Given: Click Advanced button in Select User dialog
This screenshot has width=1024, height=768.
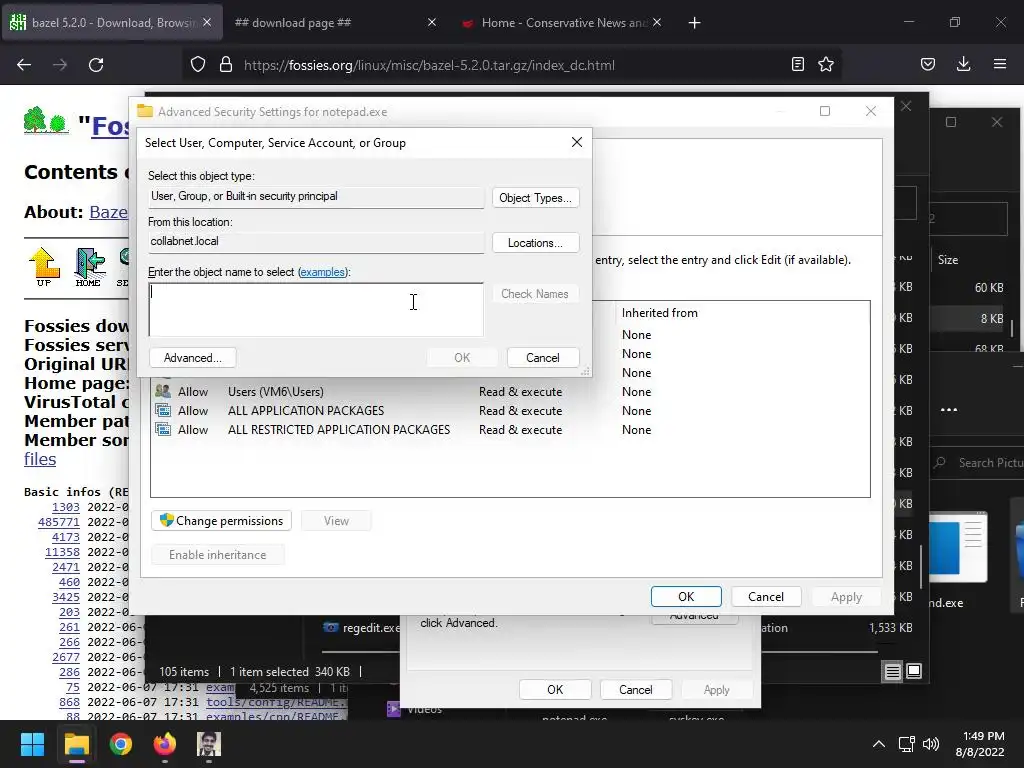Looking at the screenshot, I should [x=193, y=358].
